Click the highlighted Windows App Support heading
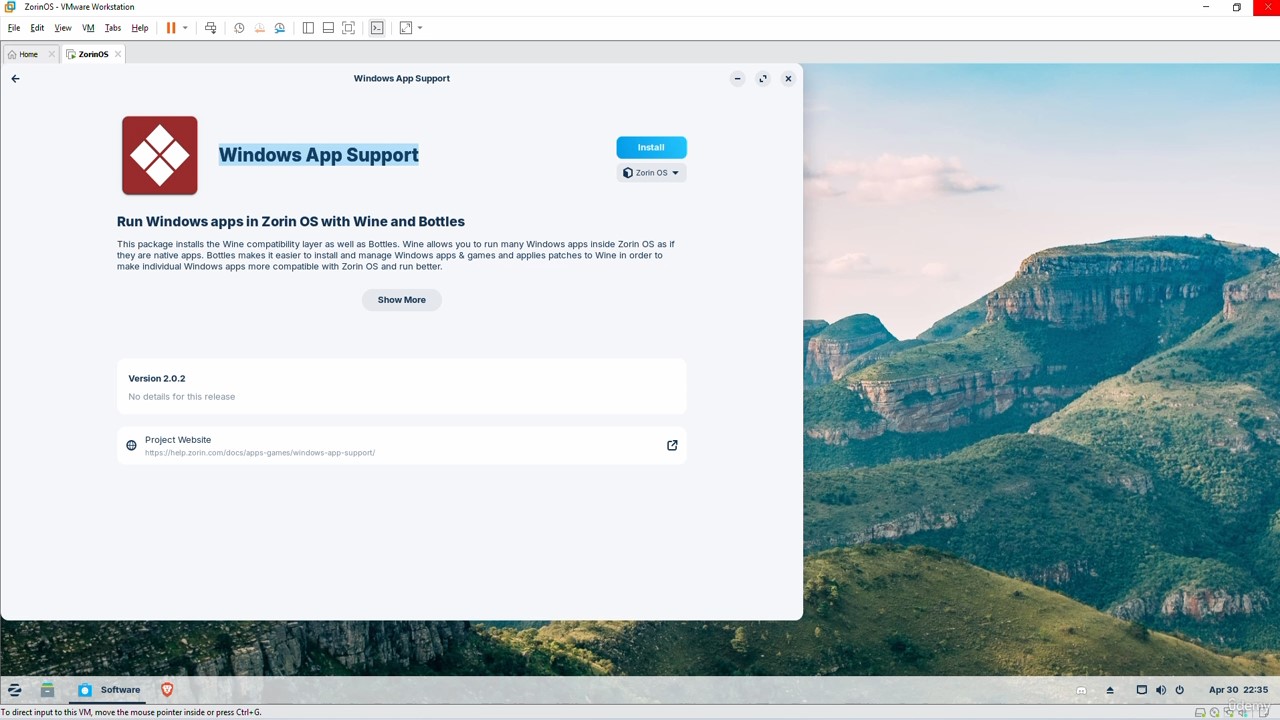 [319, 155]
